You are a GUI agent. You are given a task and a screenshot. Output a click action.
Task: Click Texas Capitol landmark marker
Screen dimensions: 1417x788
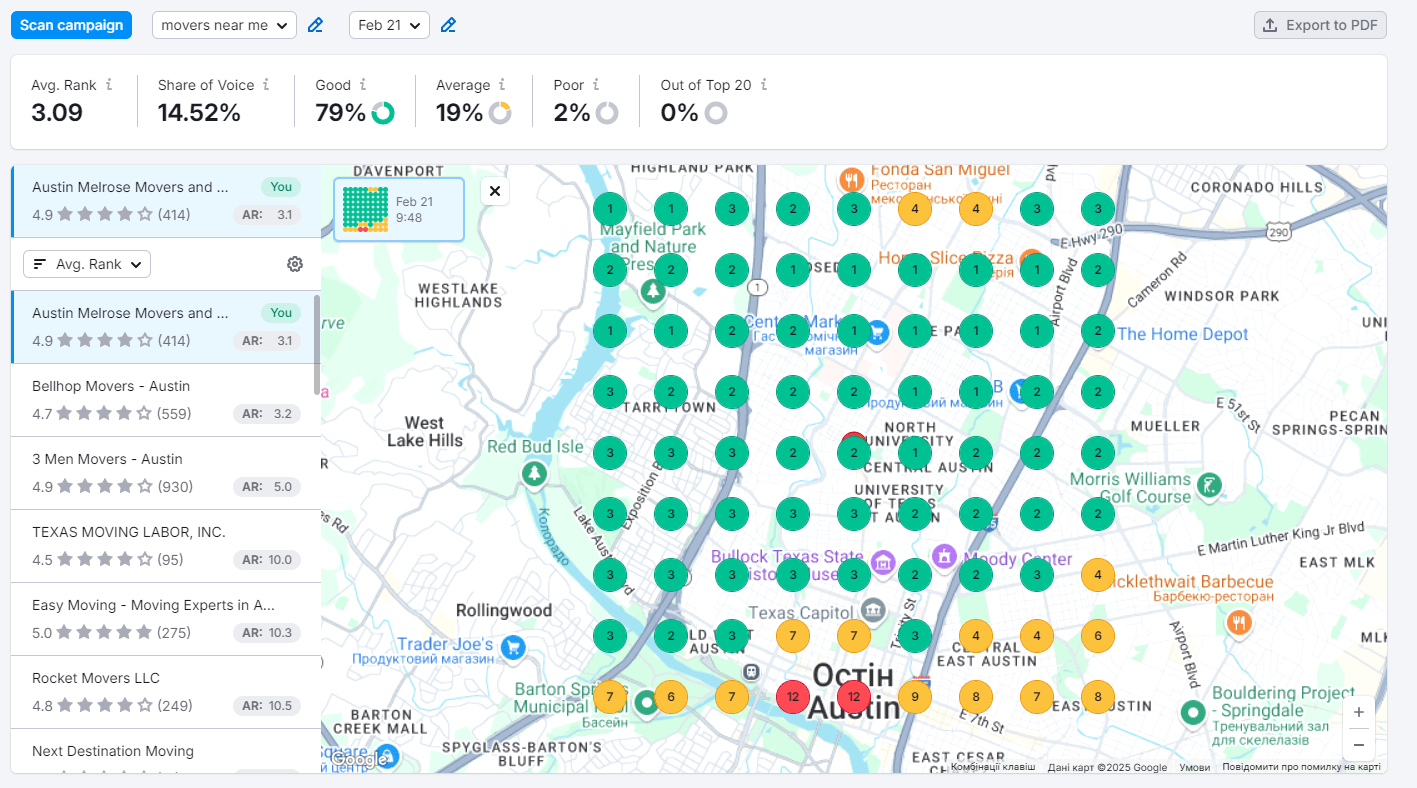pyautogui.click(x=873, y=609)
